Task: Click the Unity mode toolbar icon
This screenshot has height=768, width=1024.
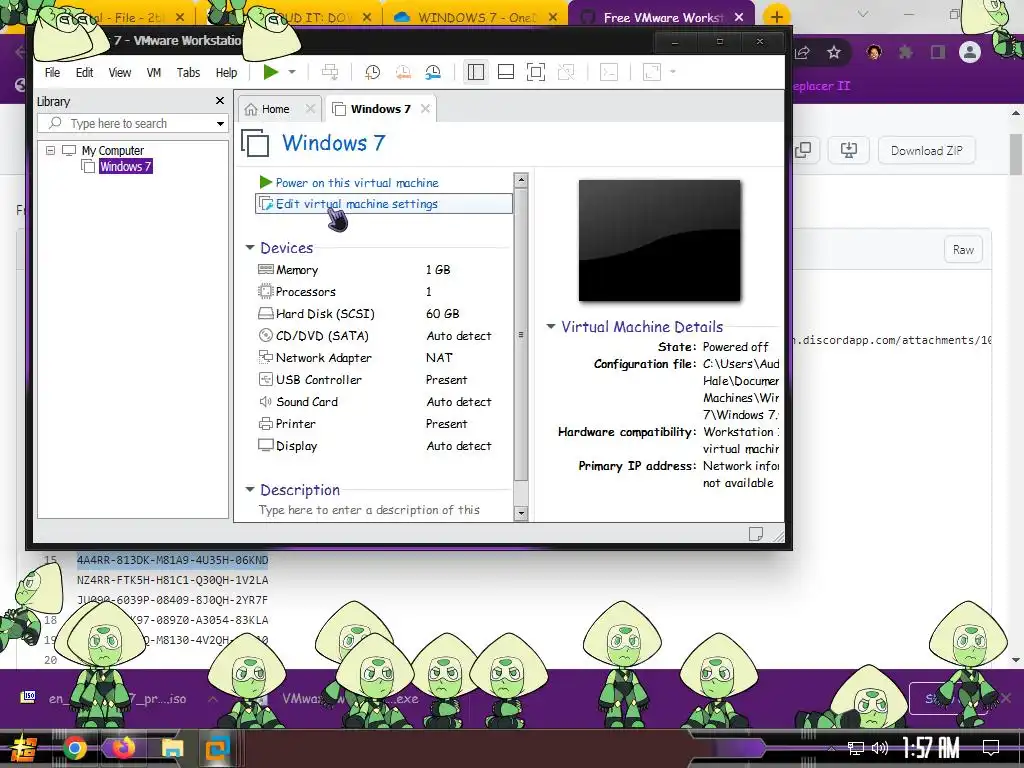Action: point(566,72)
